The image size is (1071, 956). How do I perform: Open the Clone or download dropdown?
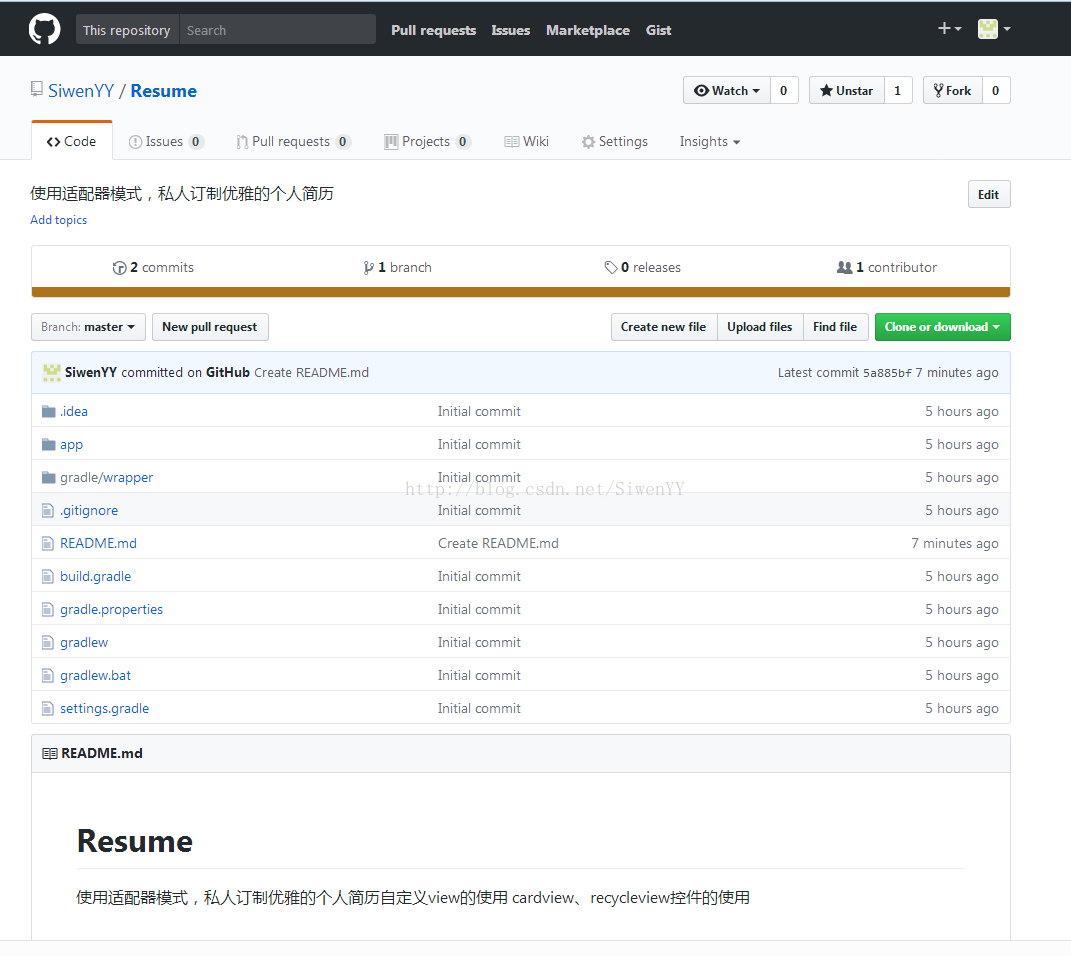point(943,327)
